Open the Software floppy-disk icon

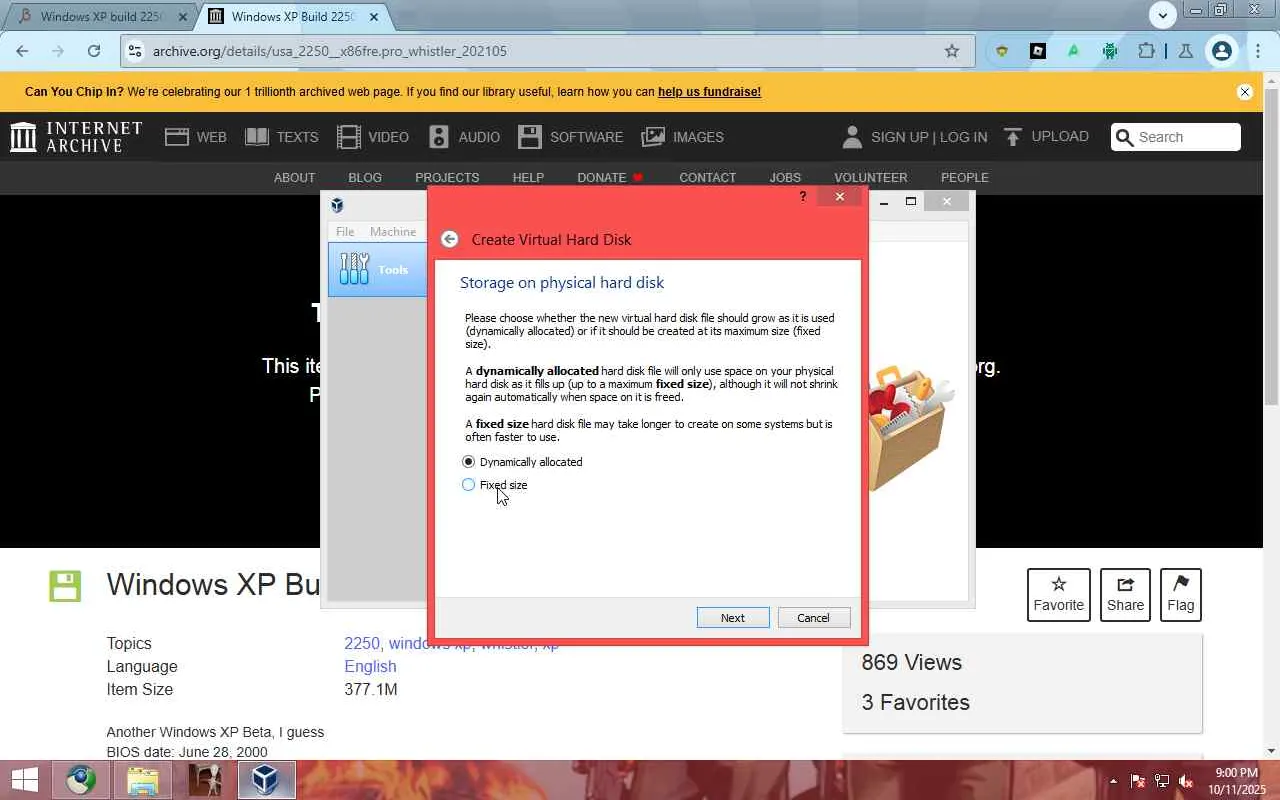click(529, 137)
